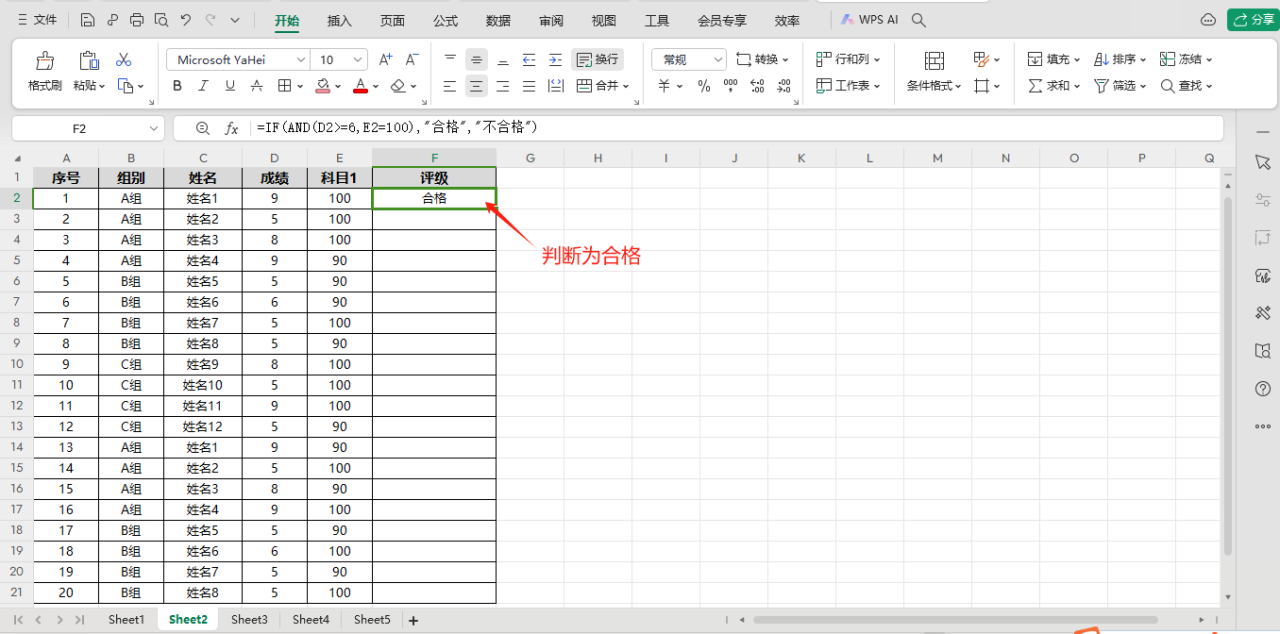Apply the fill color bucket icon
The image size is (1280, 634).
tap(323, 86)
